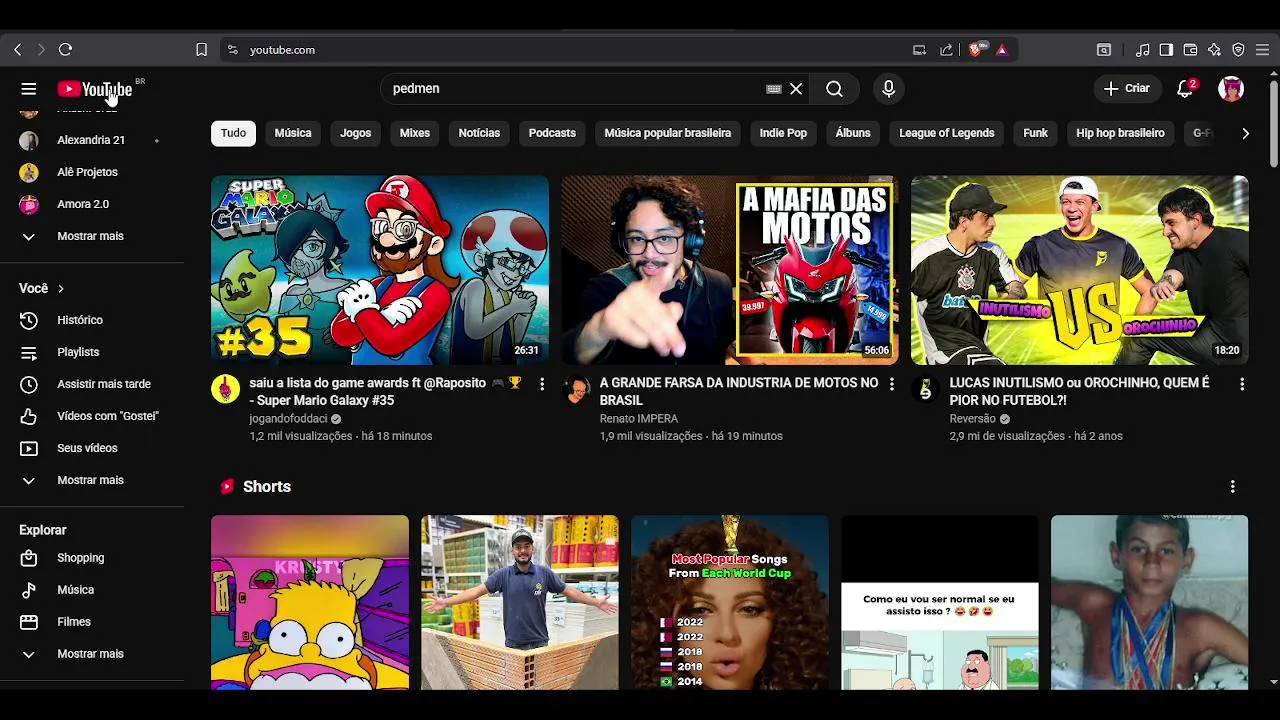Open the browser main menu
The image size is (1280, 720).
point(1262,50)
